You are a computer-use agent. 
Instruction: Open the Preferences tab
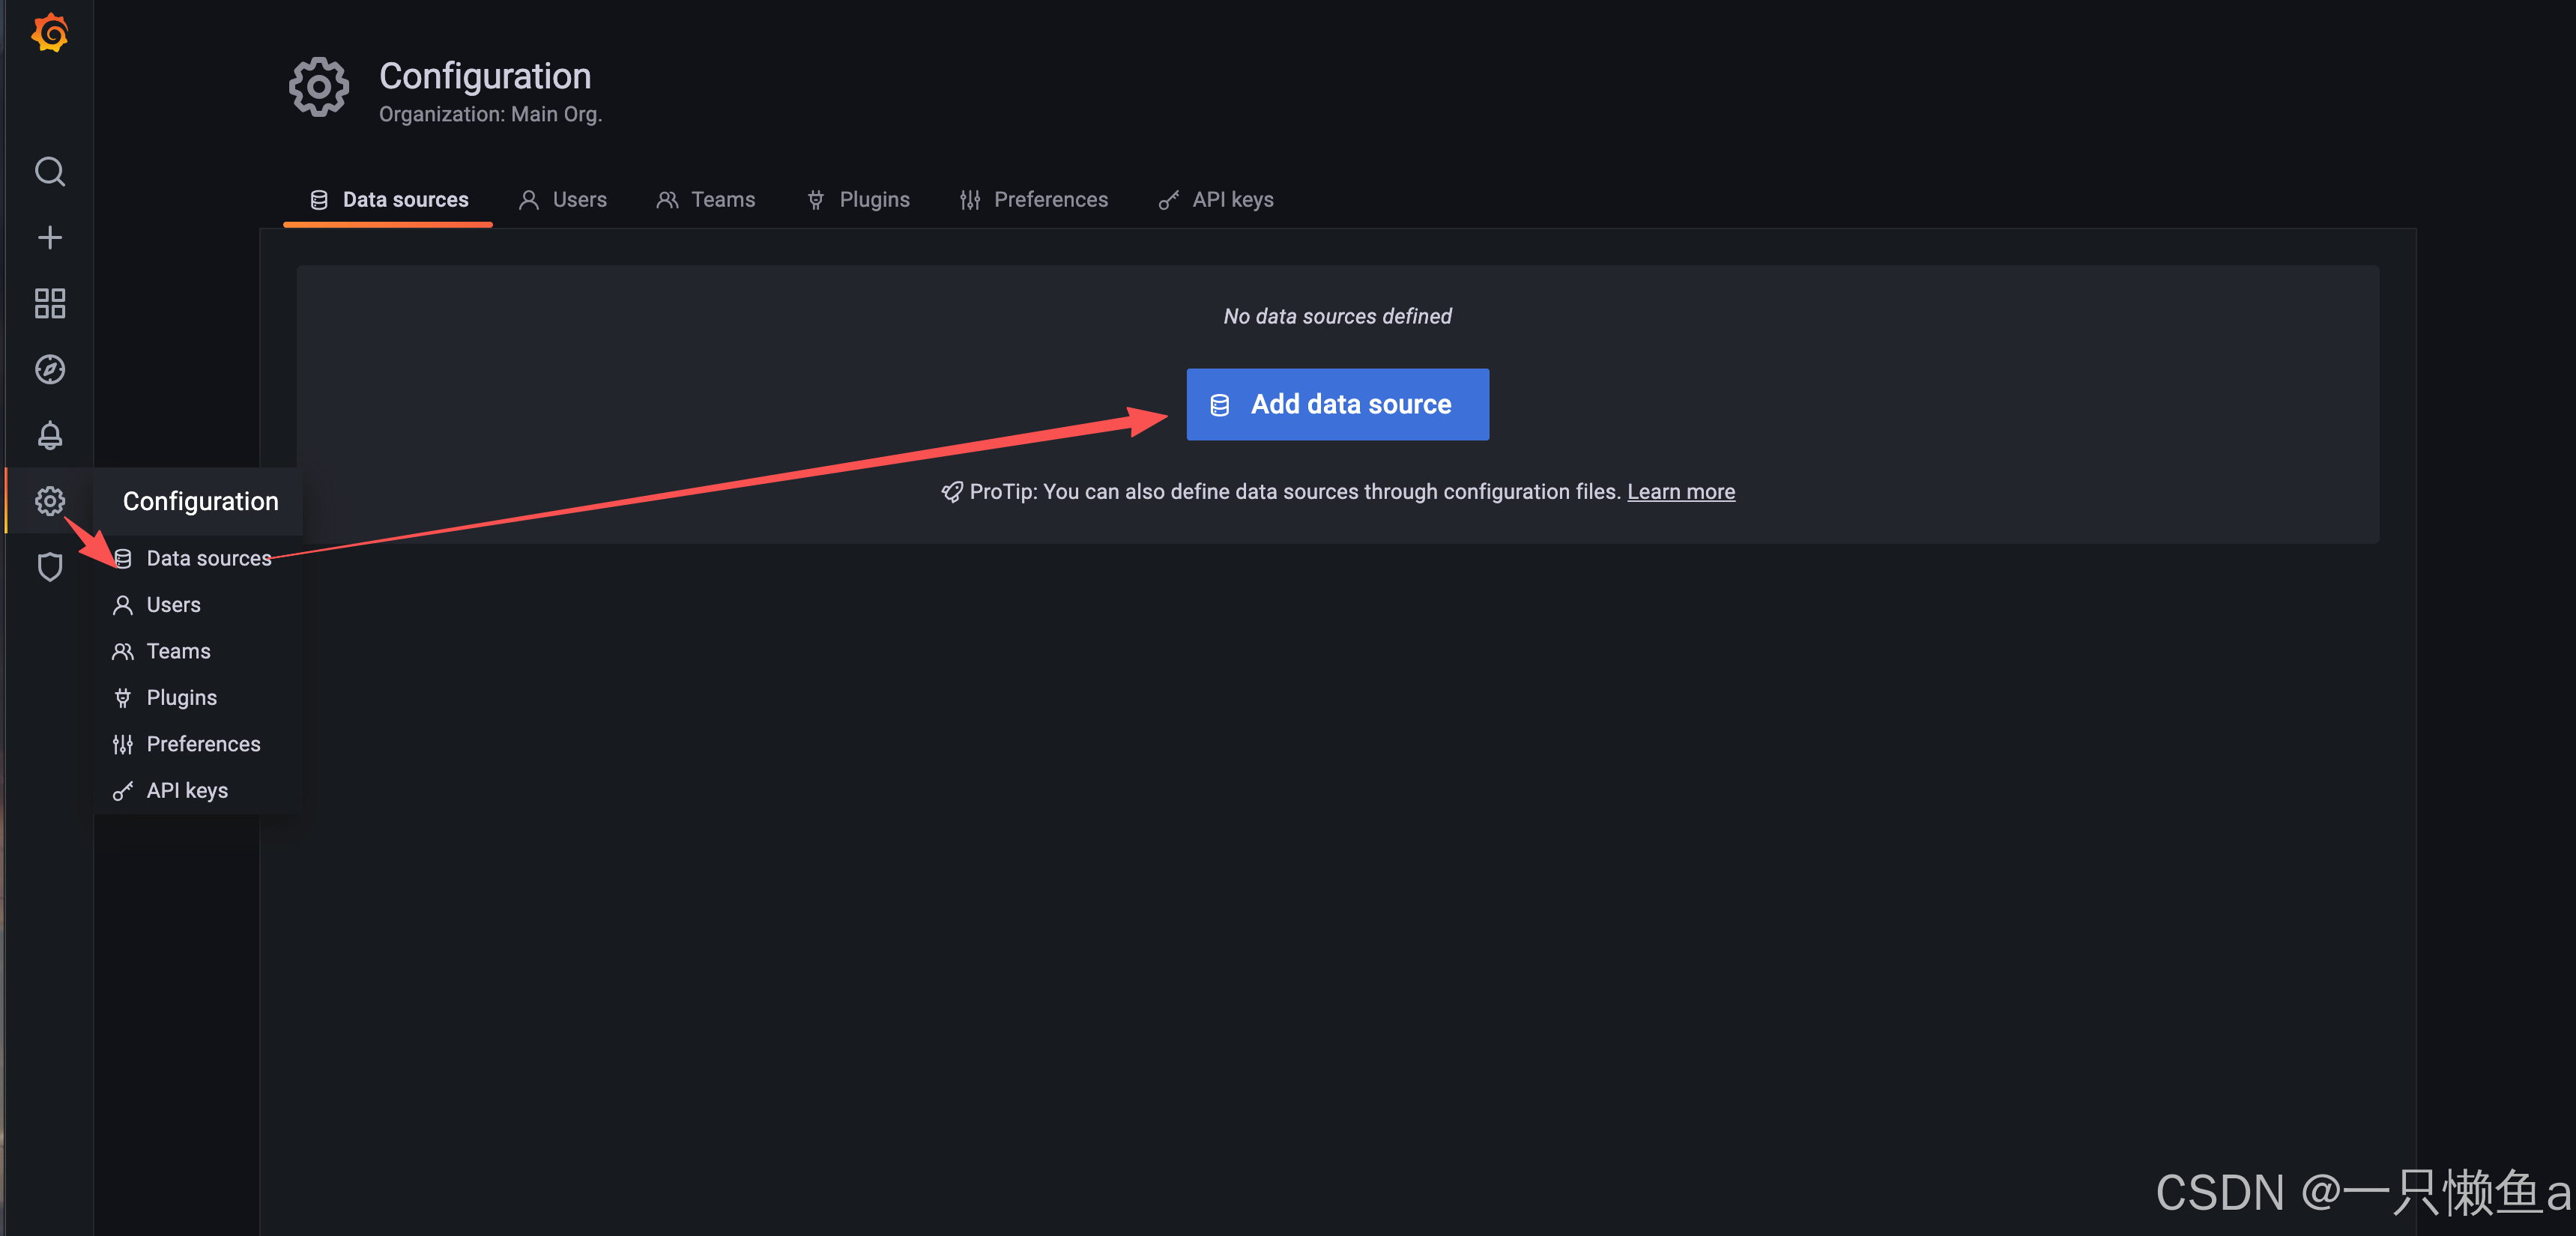click(x=1034, y=200)
